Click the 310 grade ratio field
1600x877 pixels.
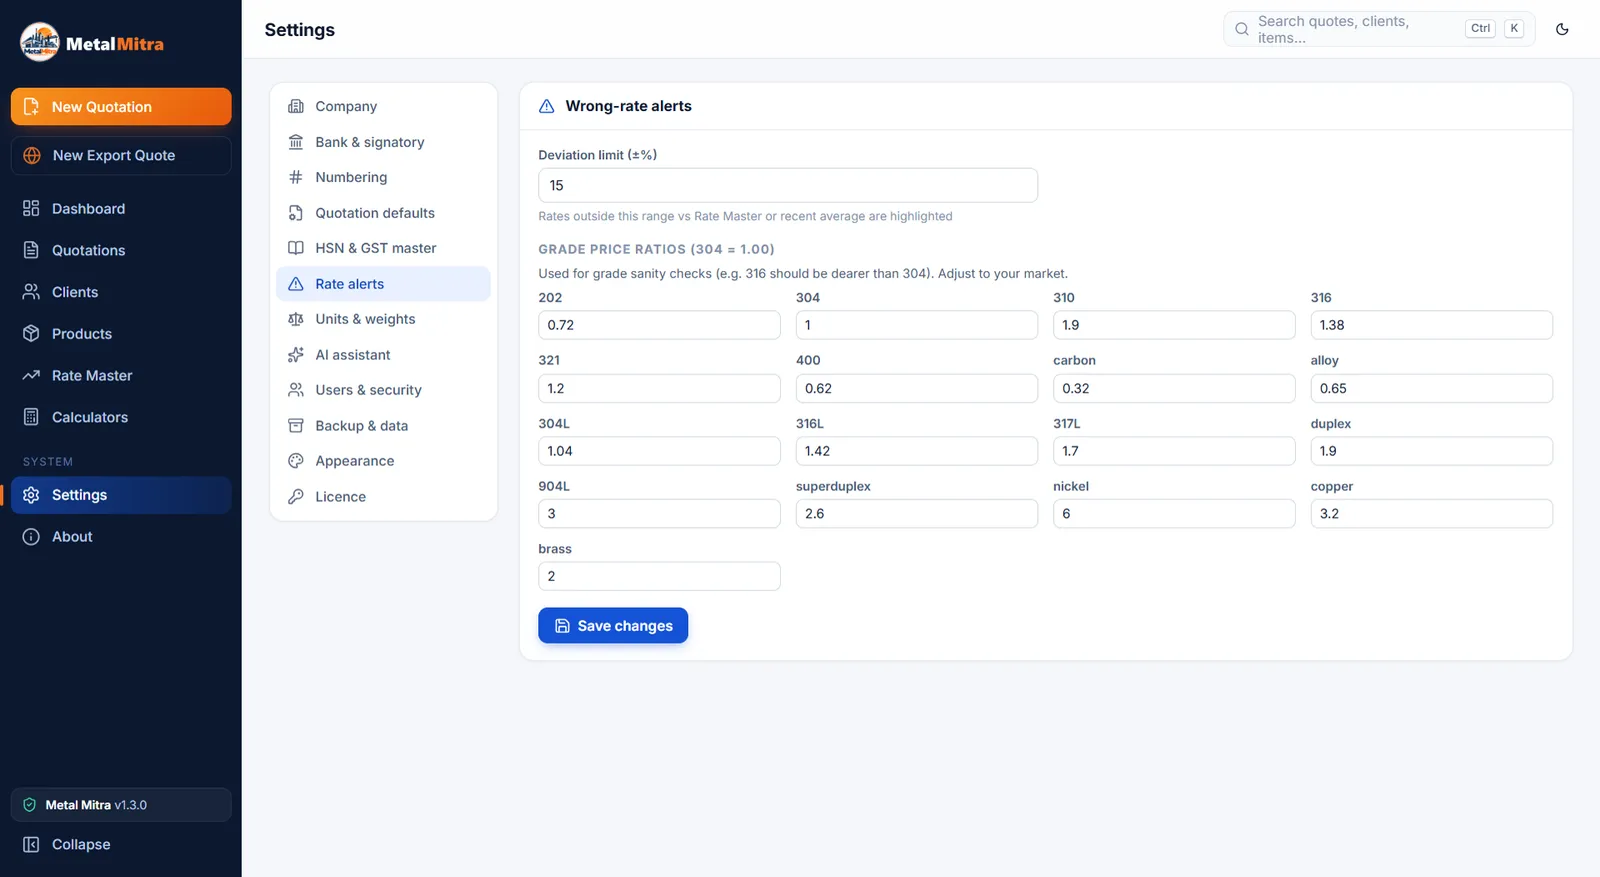coord(1174,325)
